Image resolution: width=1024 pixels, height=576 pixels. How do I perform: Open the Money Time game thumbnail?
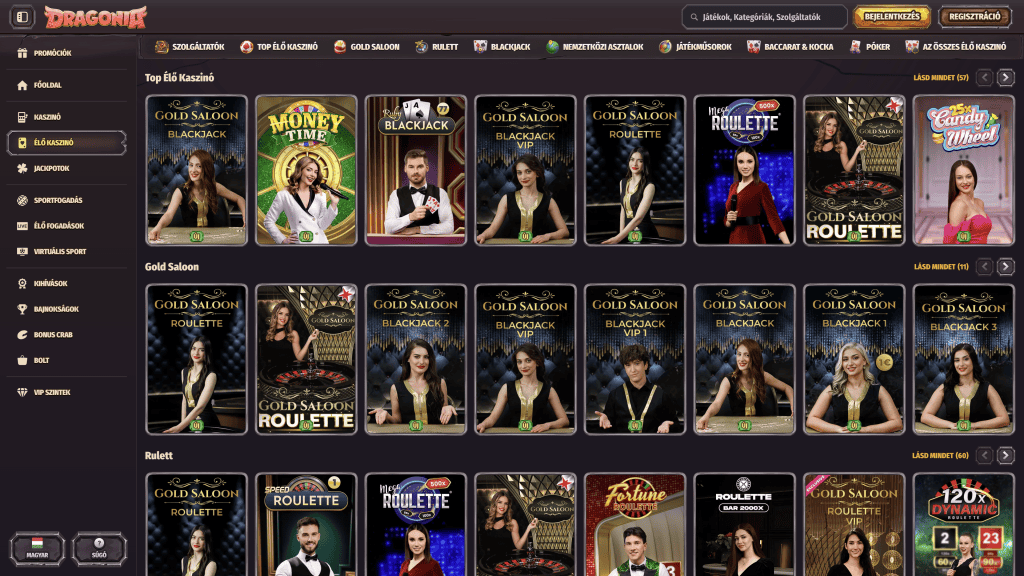tap(306, 170)
